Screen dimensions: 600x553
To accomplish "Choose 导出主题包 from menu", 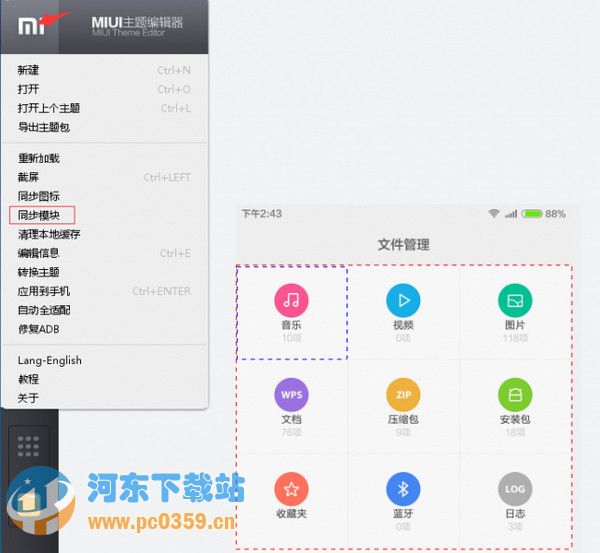I will pyautogui.click(x=104, y=127).
